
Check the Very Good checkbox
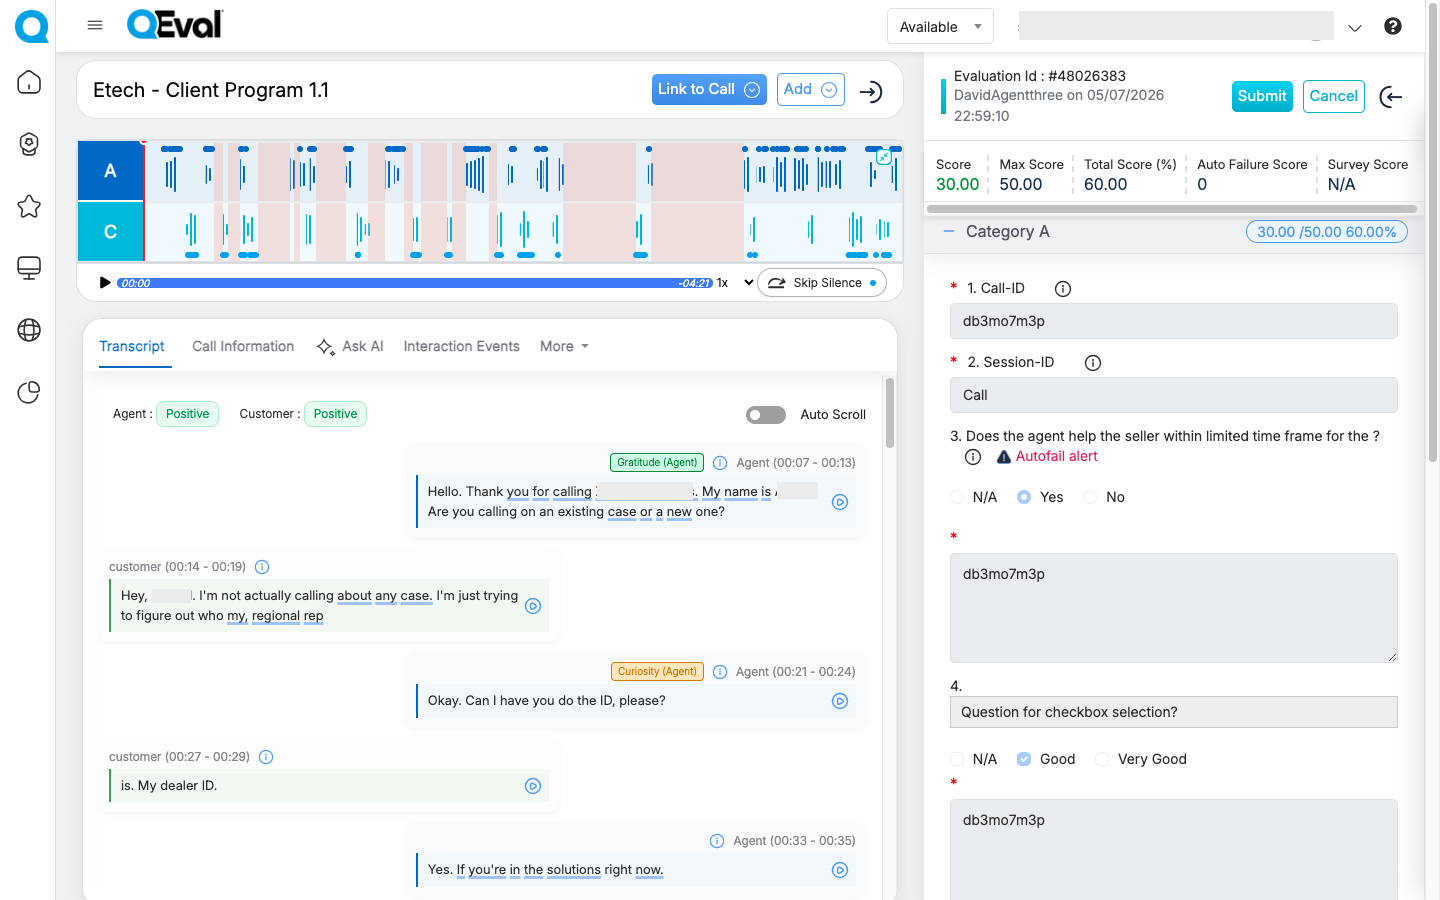pyautogui.click(x=1102, y=759)
